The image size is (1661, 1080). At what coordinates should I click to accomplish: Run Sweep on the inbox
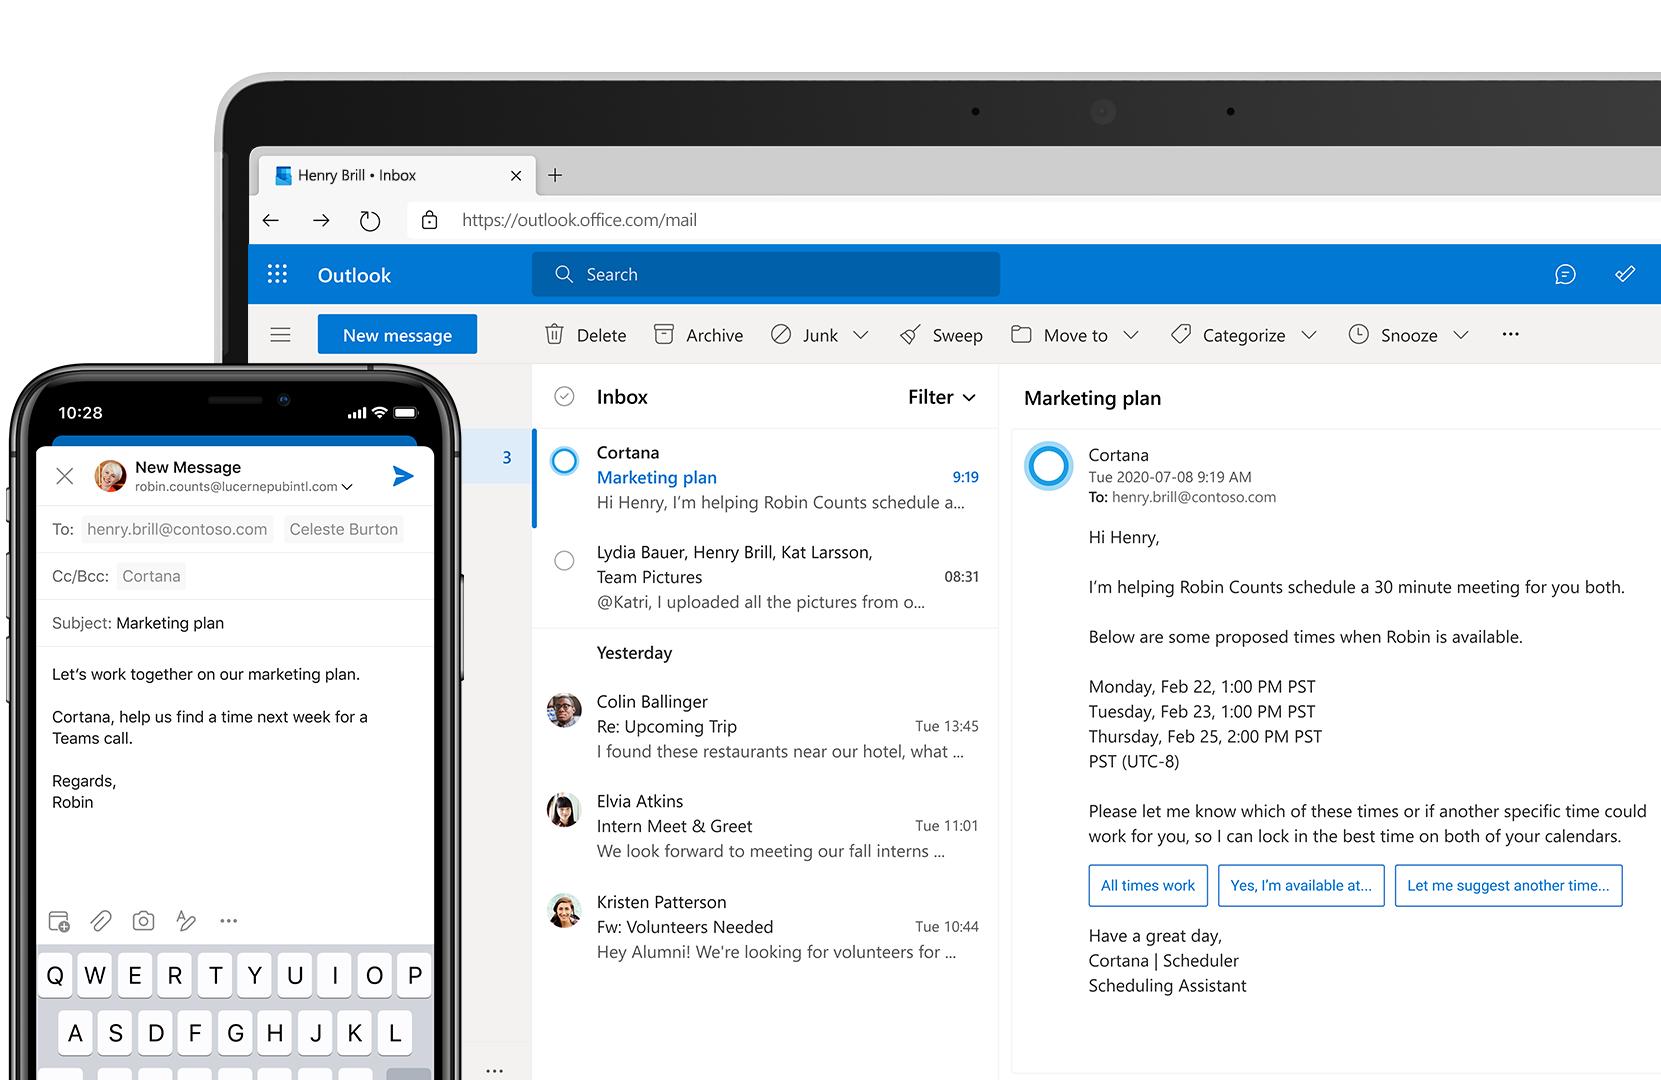tap(940, 334)
